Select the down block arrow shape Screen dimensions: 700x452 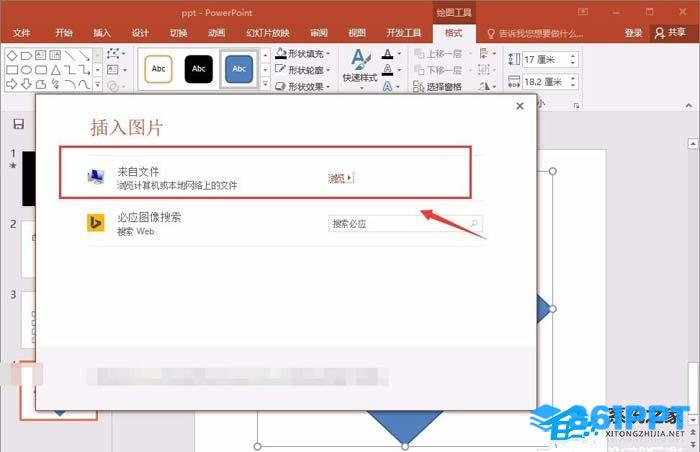(26, 84)
